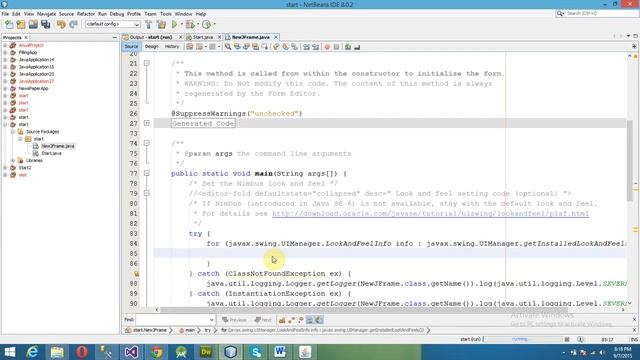Expand the Generated Code fold on line 27
The image size is (640, 360).
[147, 123]
